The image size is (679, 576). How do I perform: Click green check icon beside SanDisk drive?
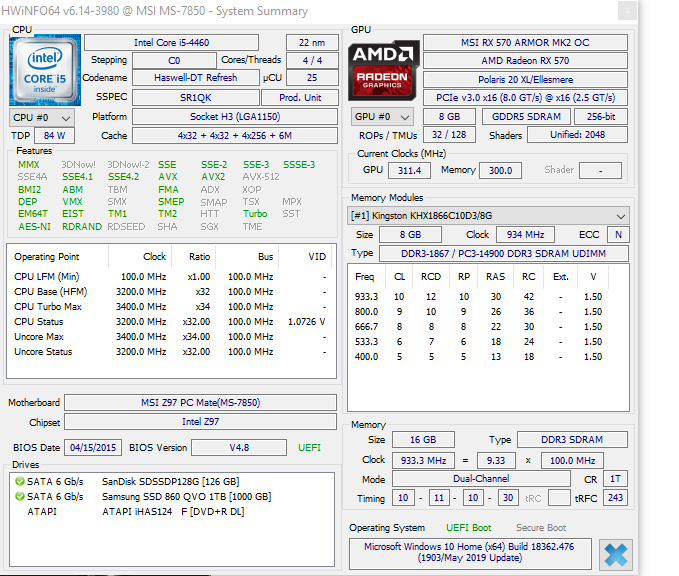[x=19, y=481]
